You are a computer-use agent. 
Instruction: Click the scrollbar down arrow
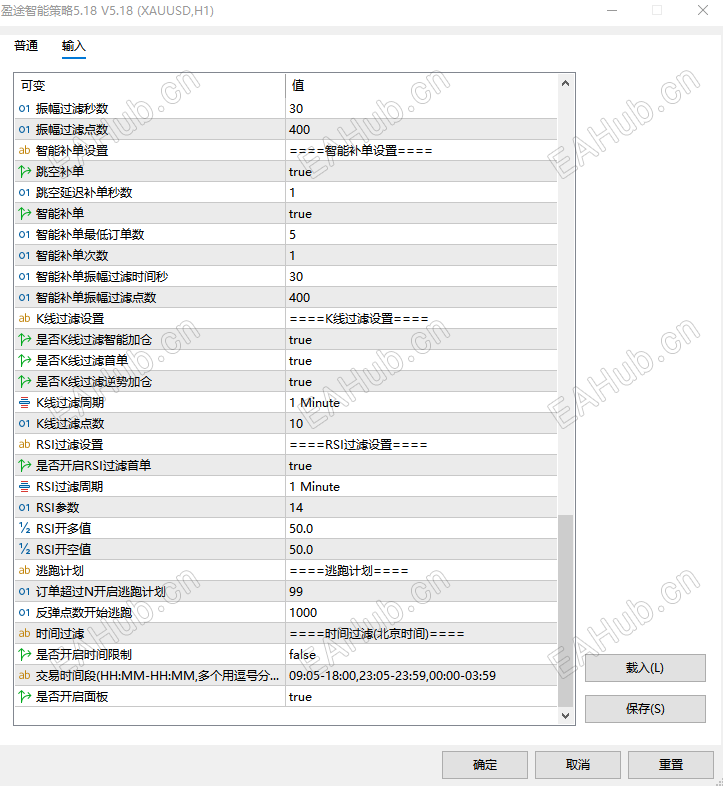pyautogui.click(x=566, y=715)
